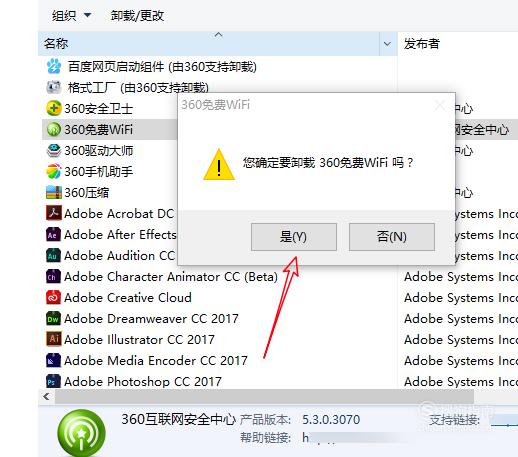Click the horizontal scrollbar left arrow

click(x=46, y=396)
